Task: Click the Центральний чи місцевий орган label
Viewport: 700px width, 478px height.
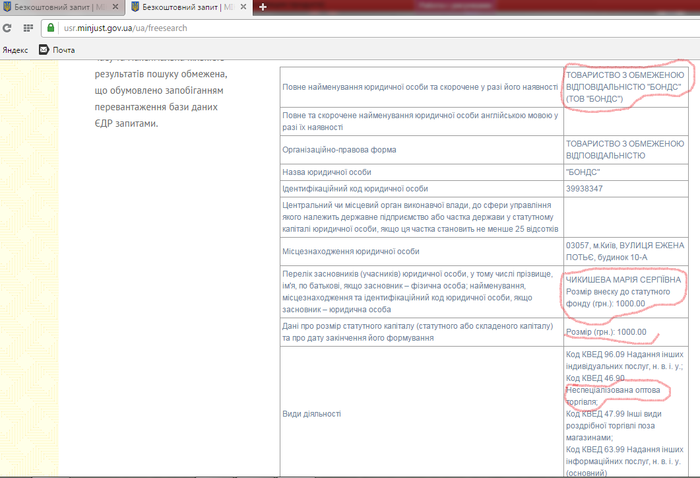Action: pyautogui.click(x=420, y=217)
